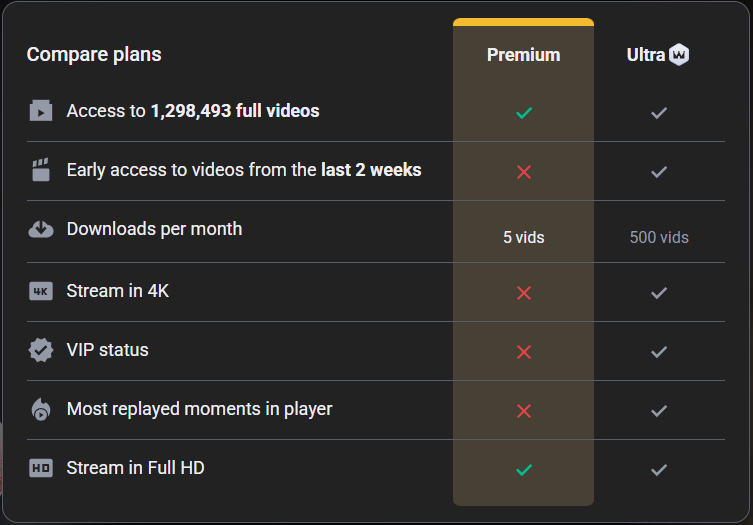Click Ultra checkmark for VIP status
This screenshot has width=753, height=525.
pyautogui.click(x=658, y=352)
